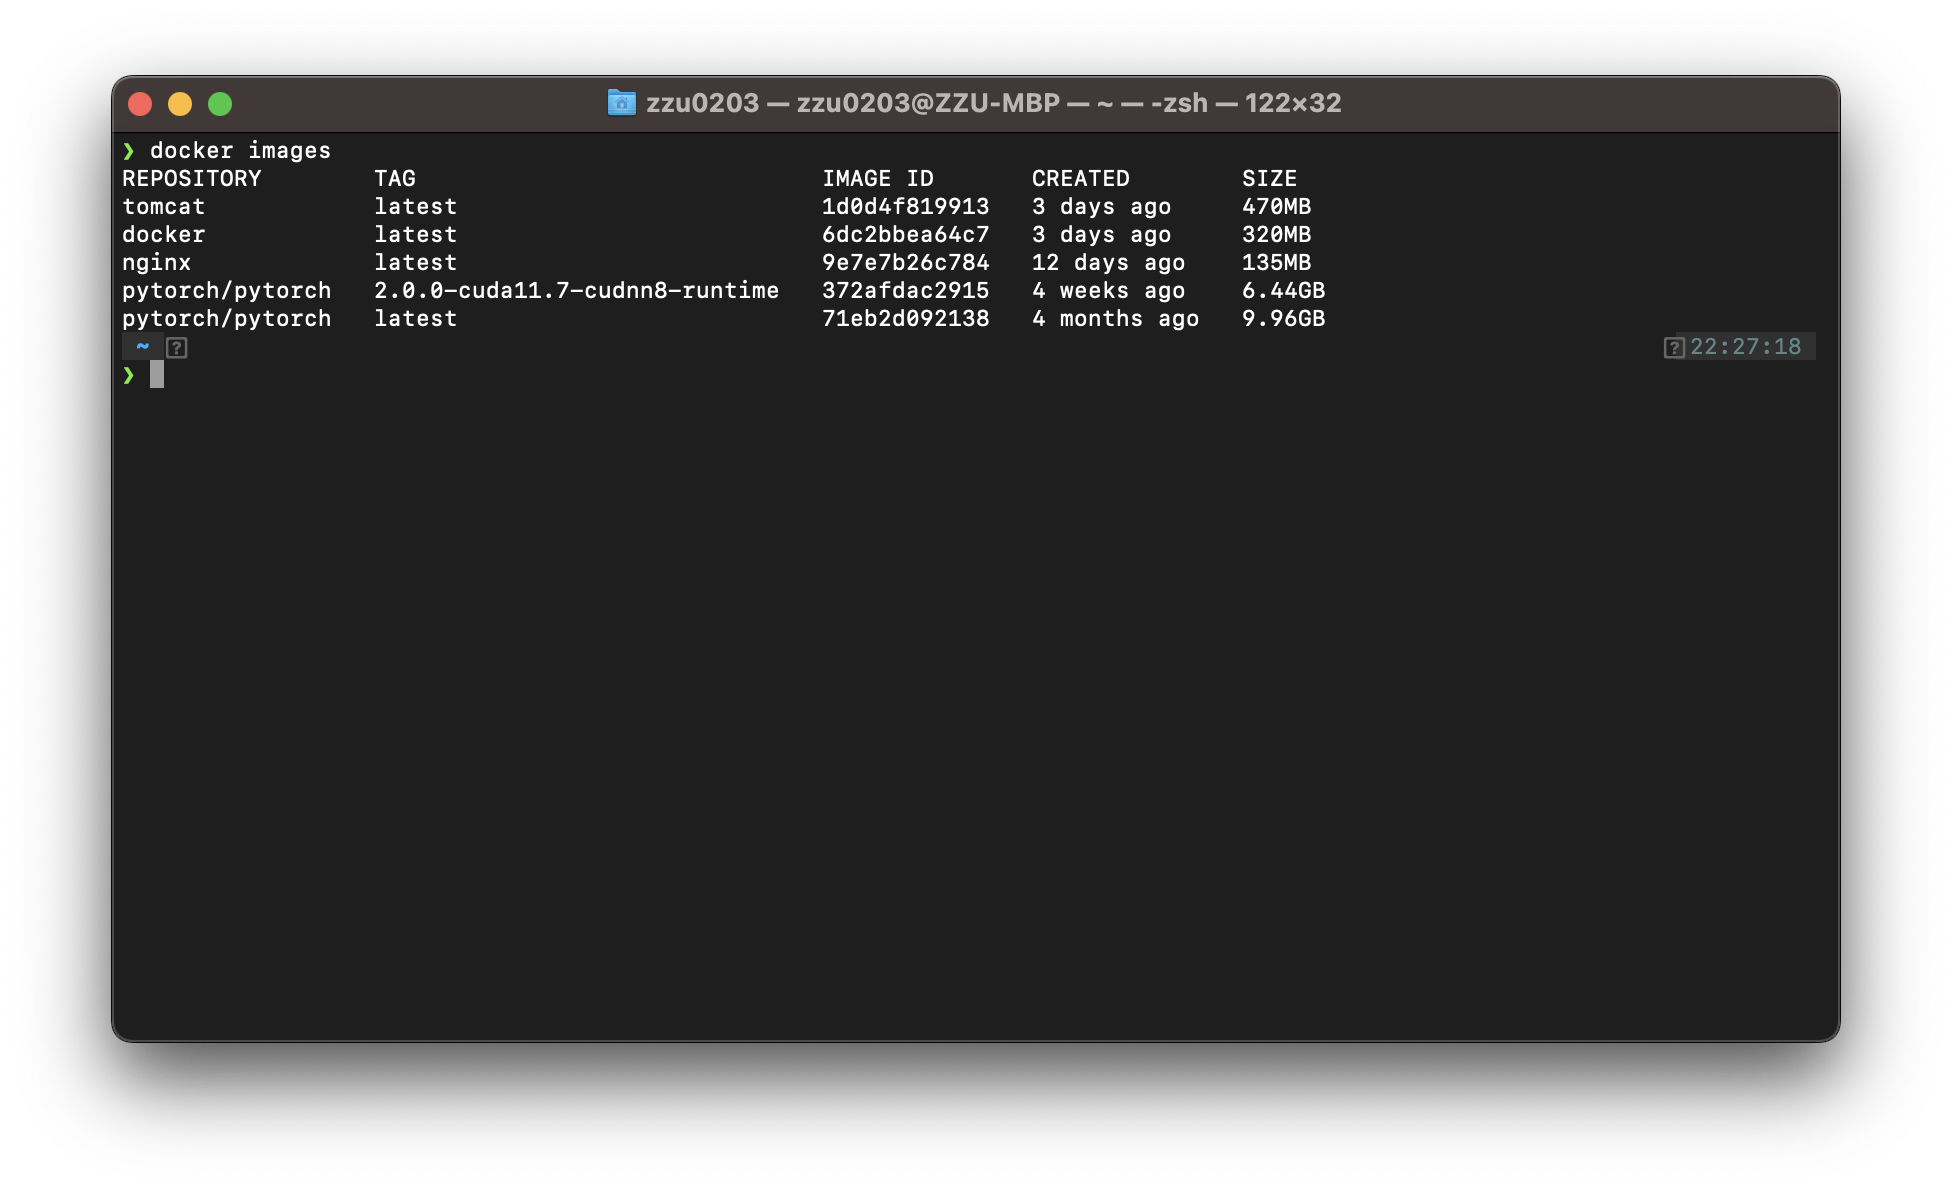Click the typed 'docker images' command
Image resolution: width=1952 pixels, height=1190 pixels.
click(x=240, y=151)
